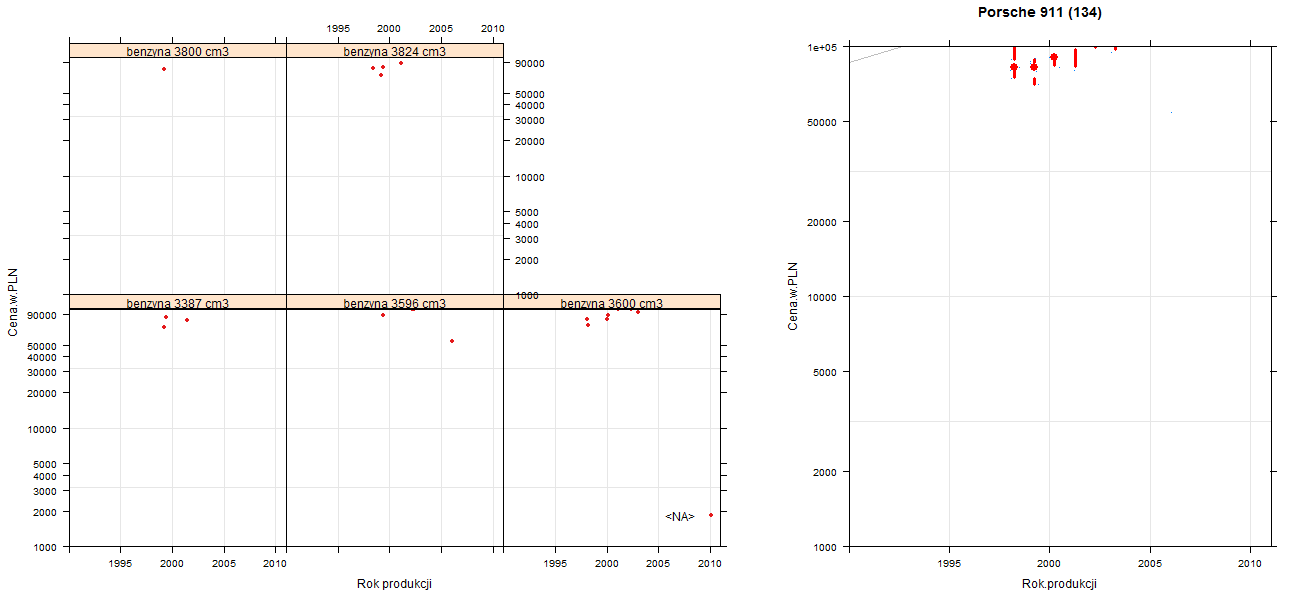
Task: Click the "90000" tick label beside the benzyna 3824 cm3 panel
Action: (528, 64)
